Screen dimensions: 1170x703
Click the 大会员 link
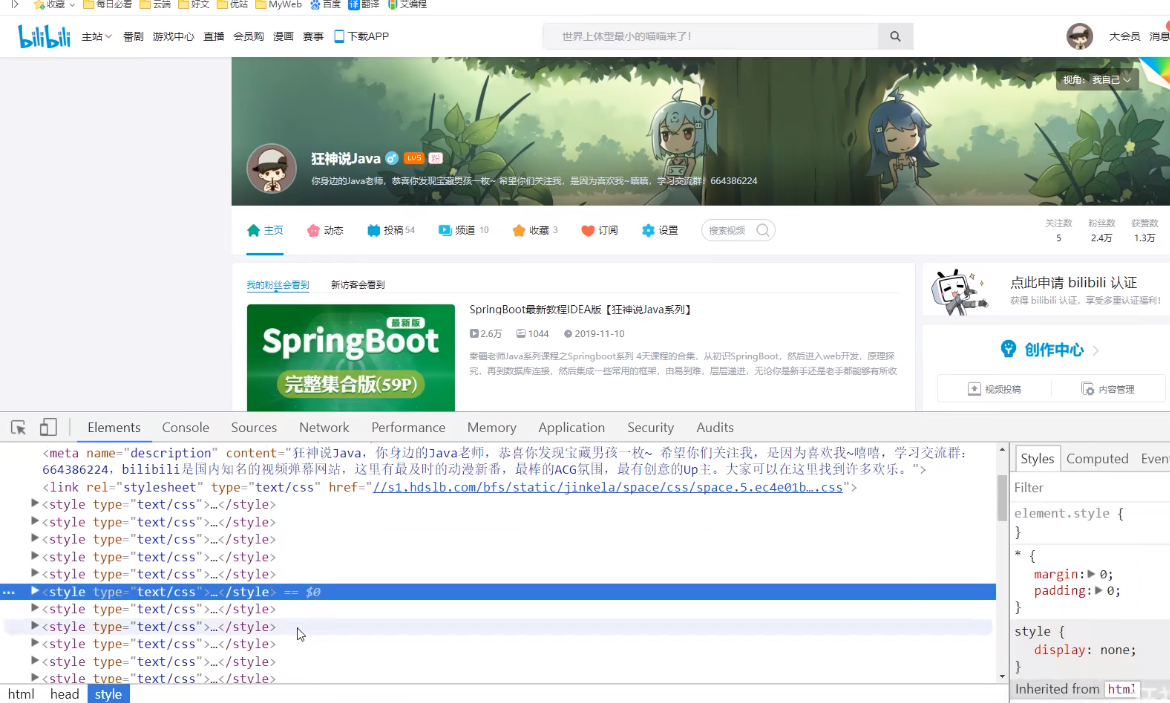coord(1124,36)
